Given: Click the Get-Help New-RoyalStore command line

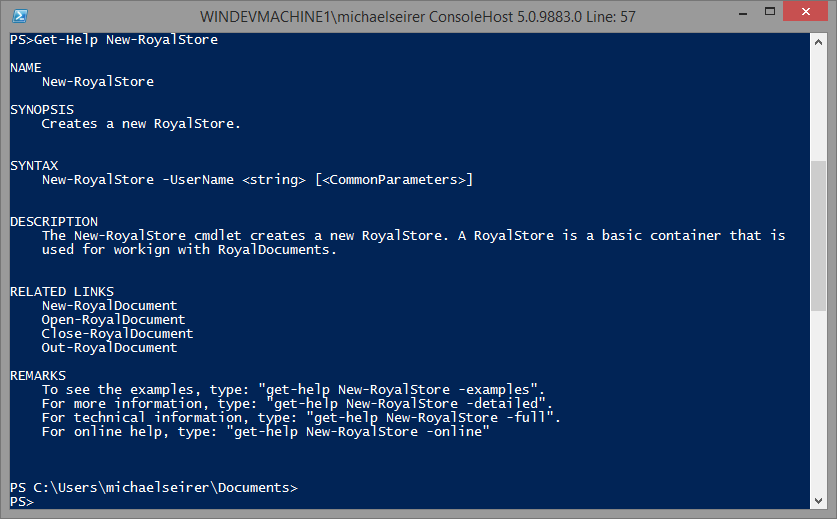Looking at the screenshot, I should pyautogui.click(x=114, y=40).
